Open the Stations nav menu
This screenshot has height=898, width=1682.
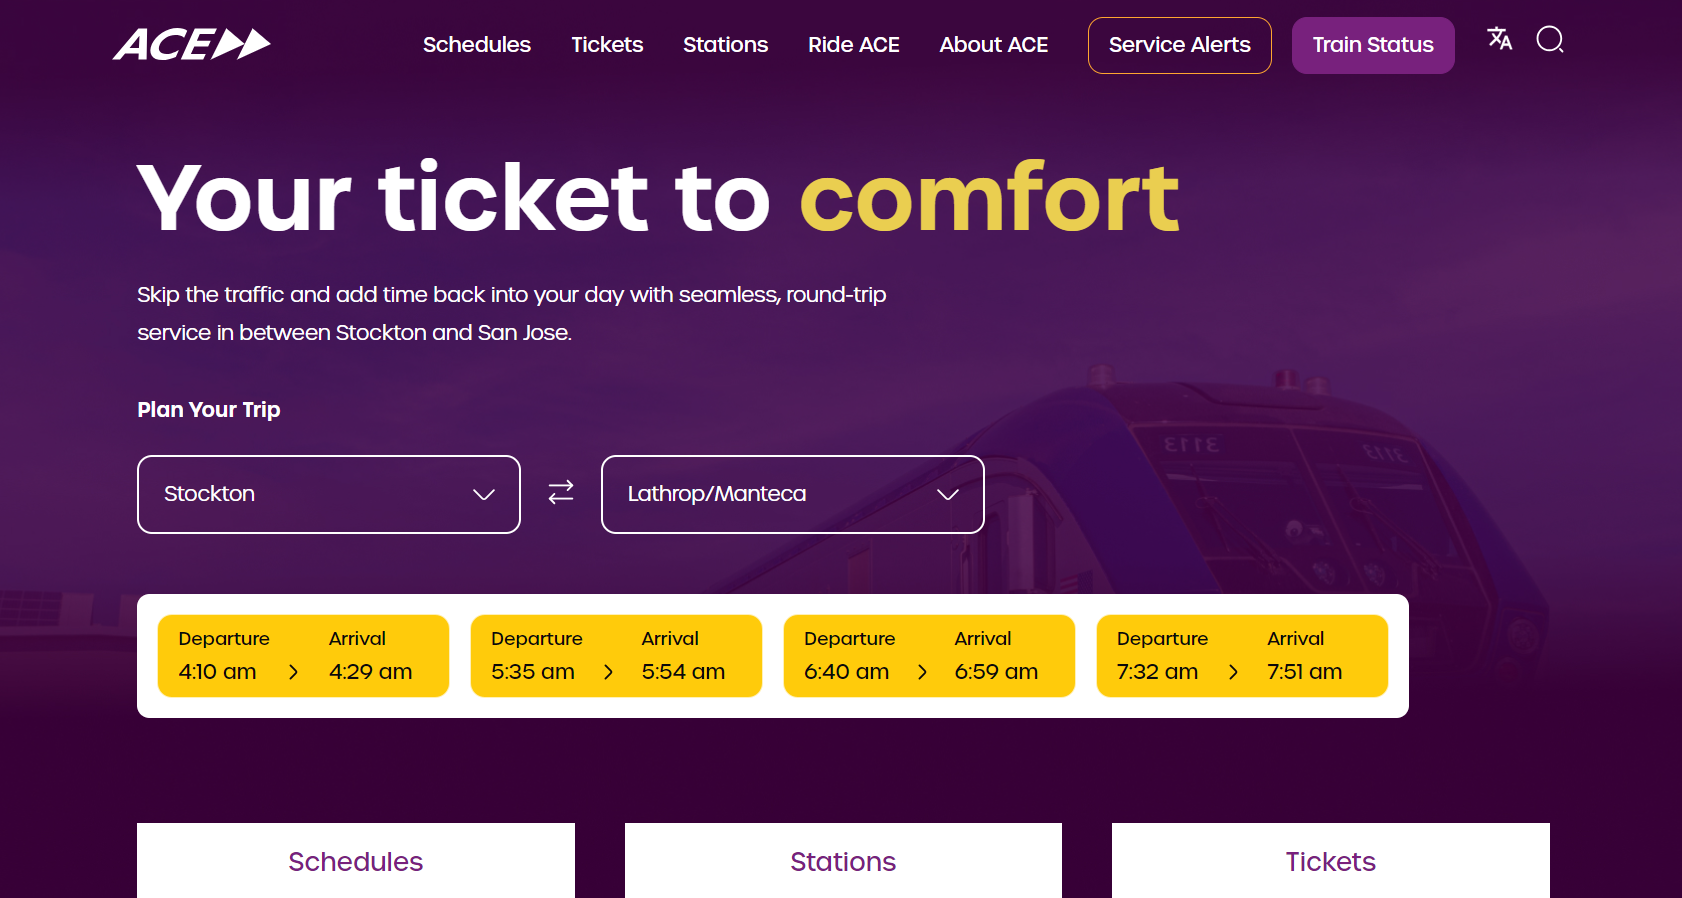click(x=725, y=45)
